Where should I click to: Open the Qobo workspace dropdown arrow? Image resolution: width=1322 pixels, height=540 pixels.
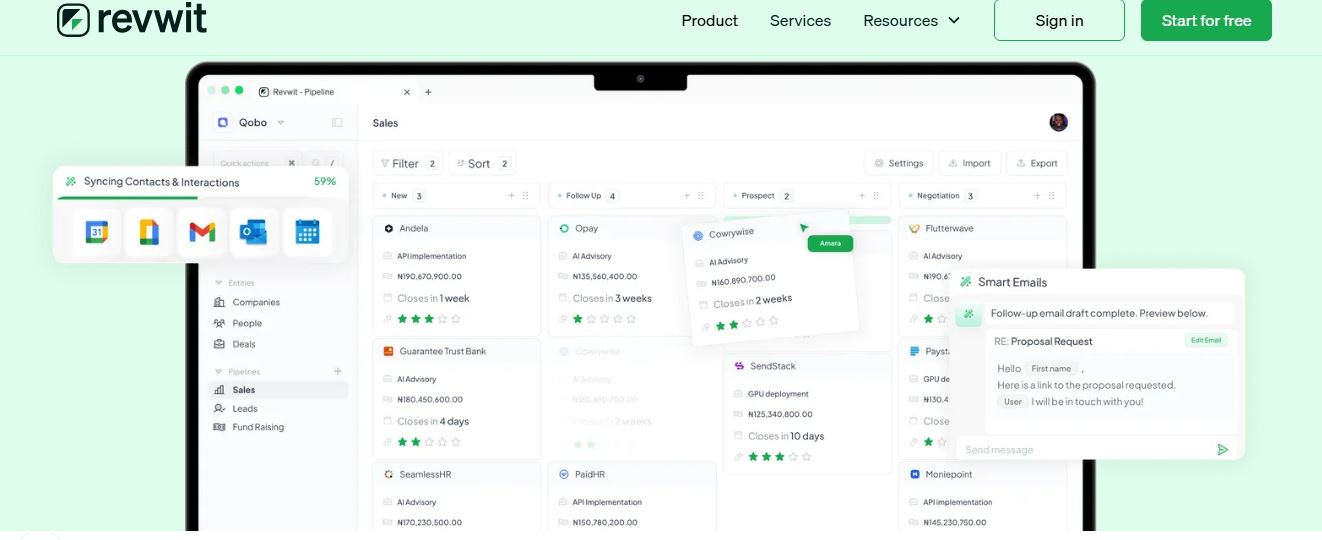281,123
